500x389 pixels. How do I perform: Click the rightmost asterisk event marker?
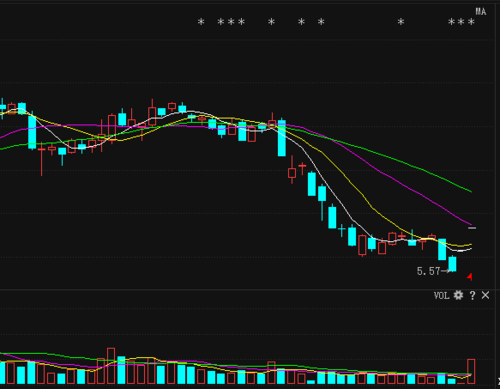471,22
